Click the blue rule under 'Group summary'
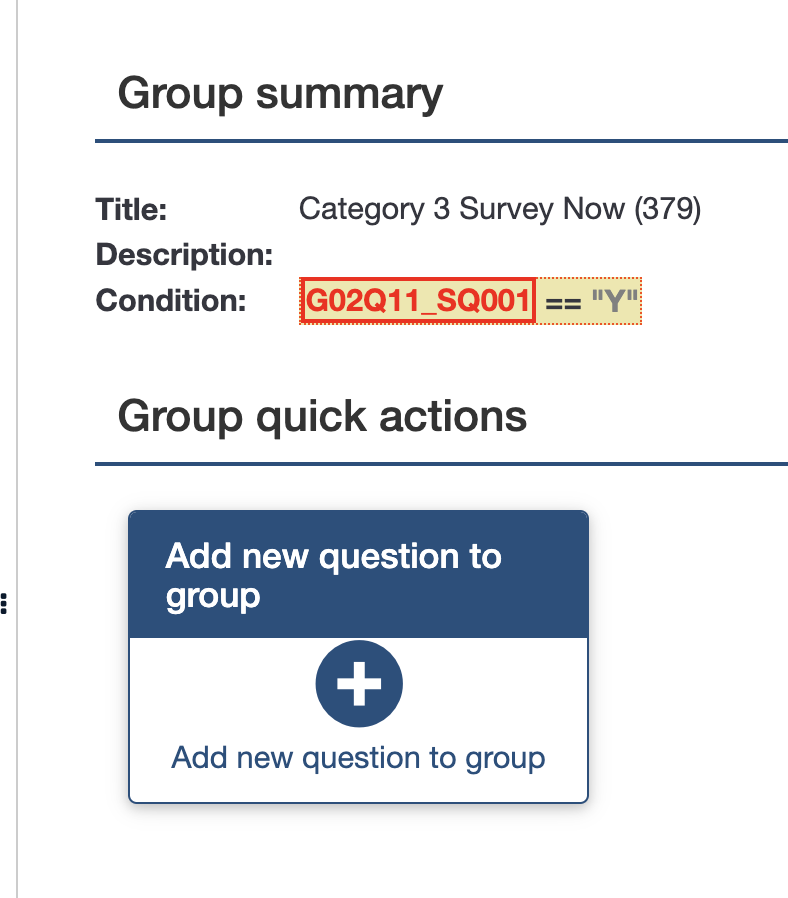This screenshot has width=788, height=898. [440, 142]
